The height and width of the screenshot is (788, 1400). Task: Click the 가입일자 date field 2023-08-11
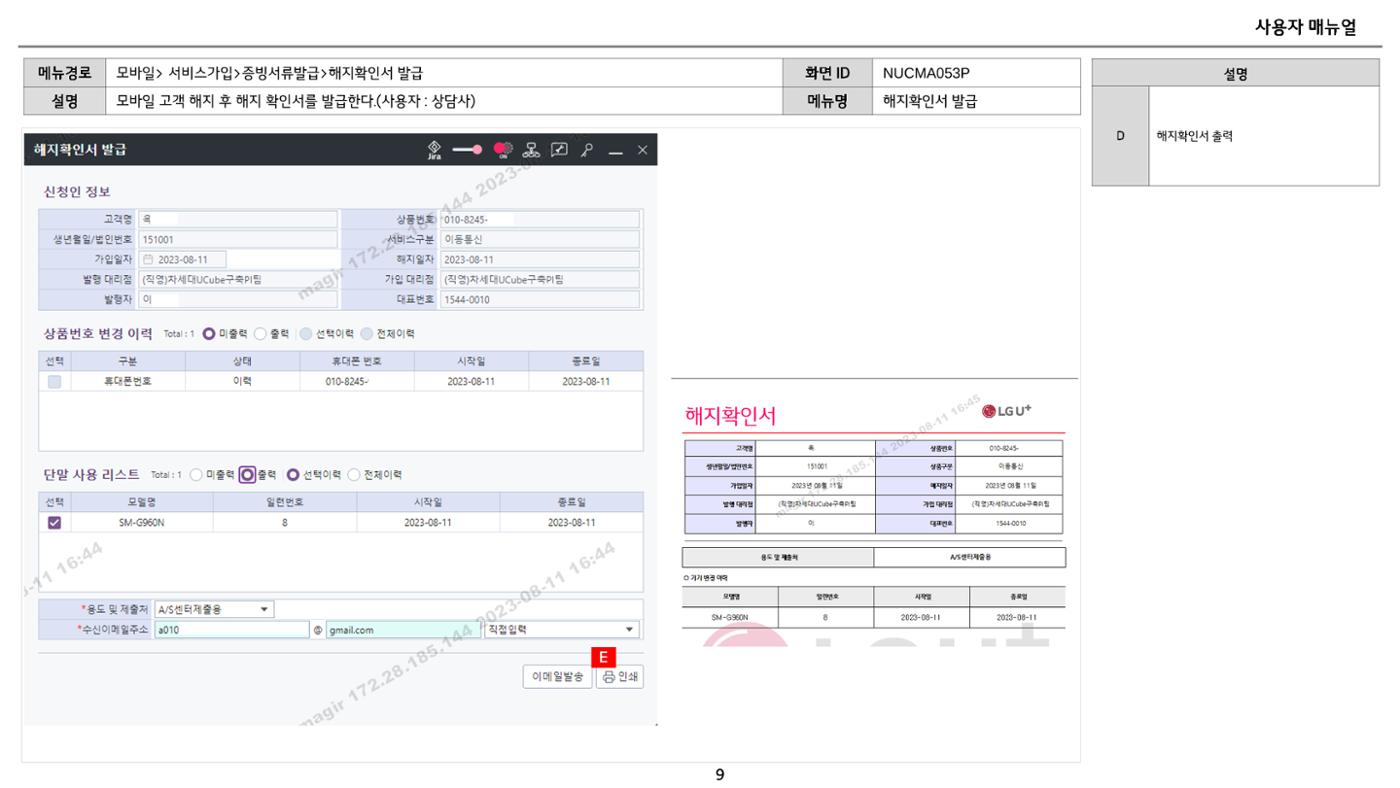183,260
